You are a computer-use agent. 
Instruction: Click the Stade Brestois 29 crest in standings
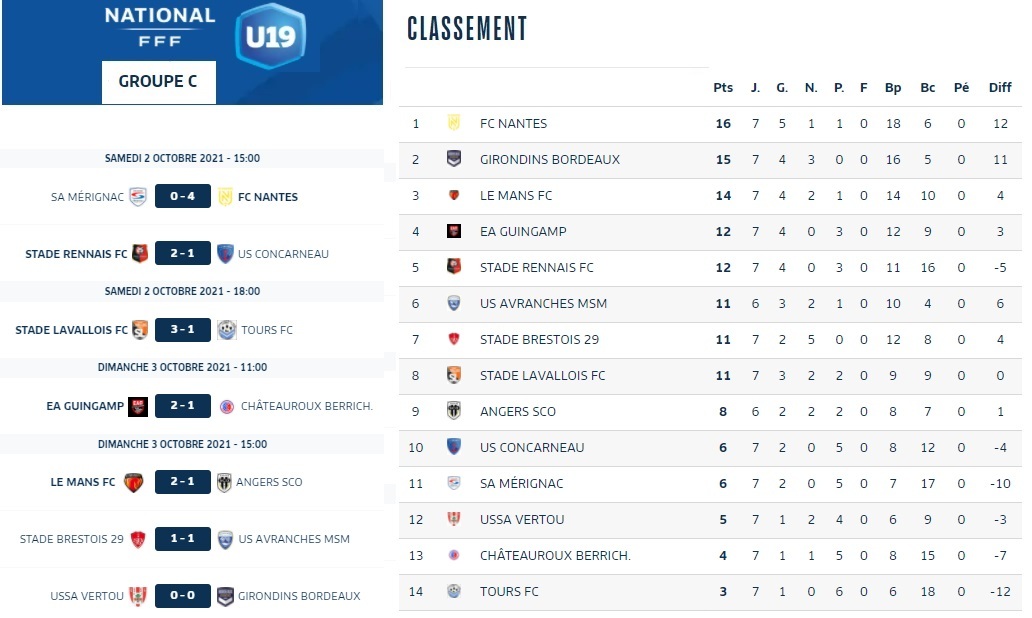coord(453,339)
